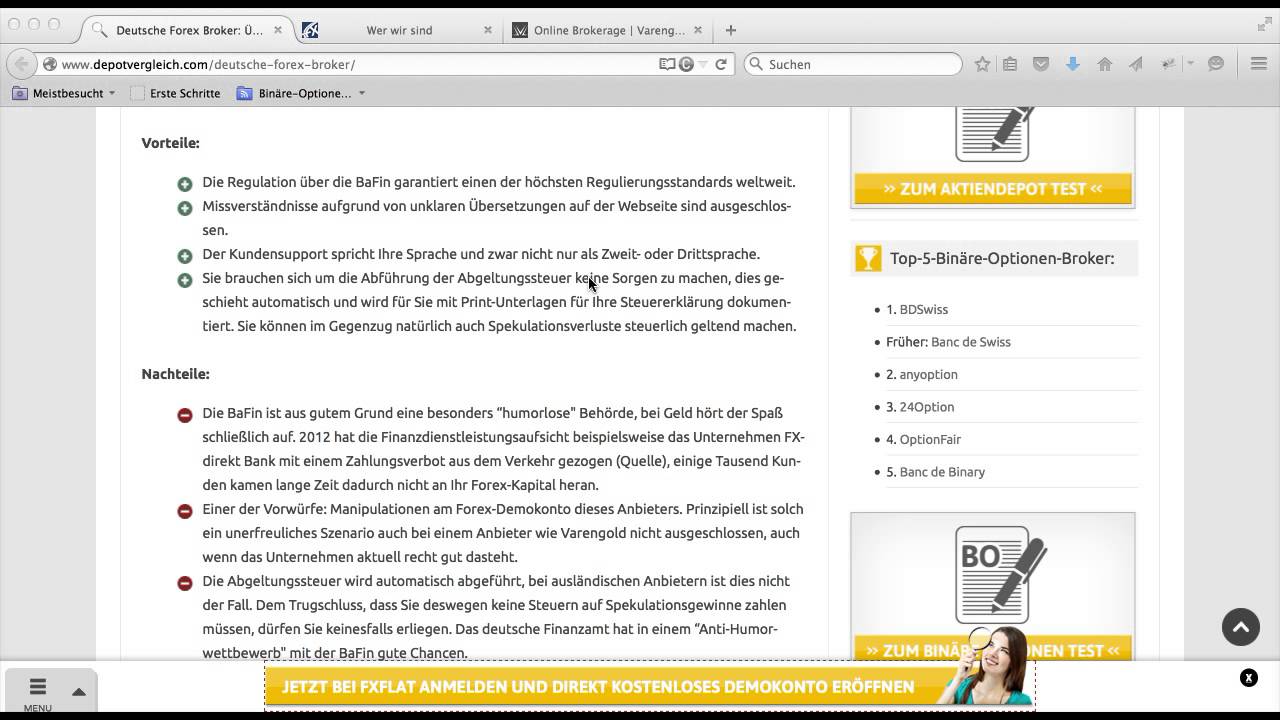
Task: Close the Deutsche Forex Broker tab
Action: (278, 30)
